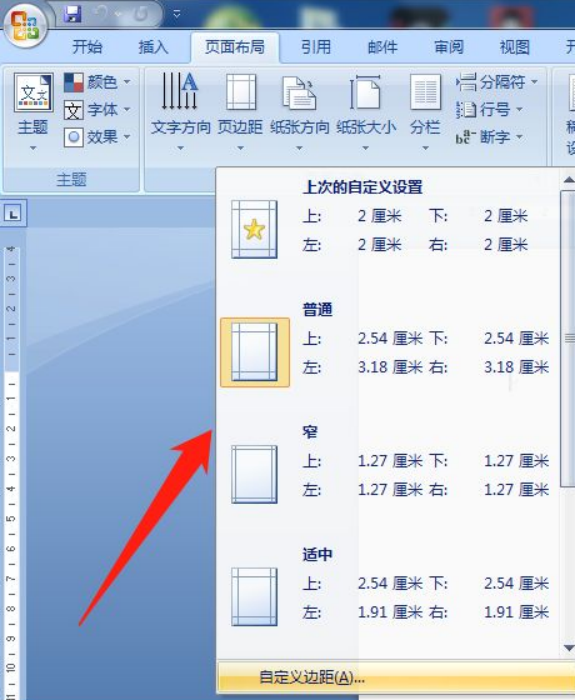Click the margins gallery scroll-up arrow

click(568, 180)
